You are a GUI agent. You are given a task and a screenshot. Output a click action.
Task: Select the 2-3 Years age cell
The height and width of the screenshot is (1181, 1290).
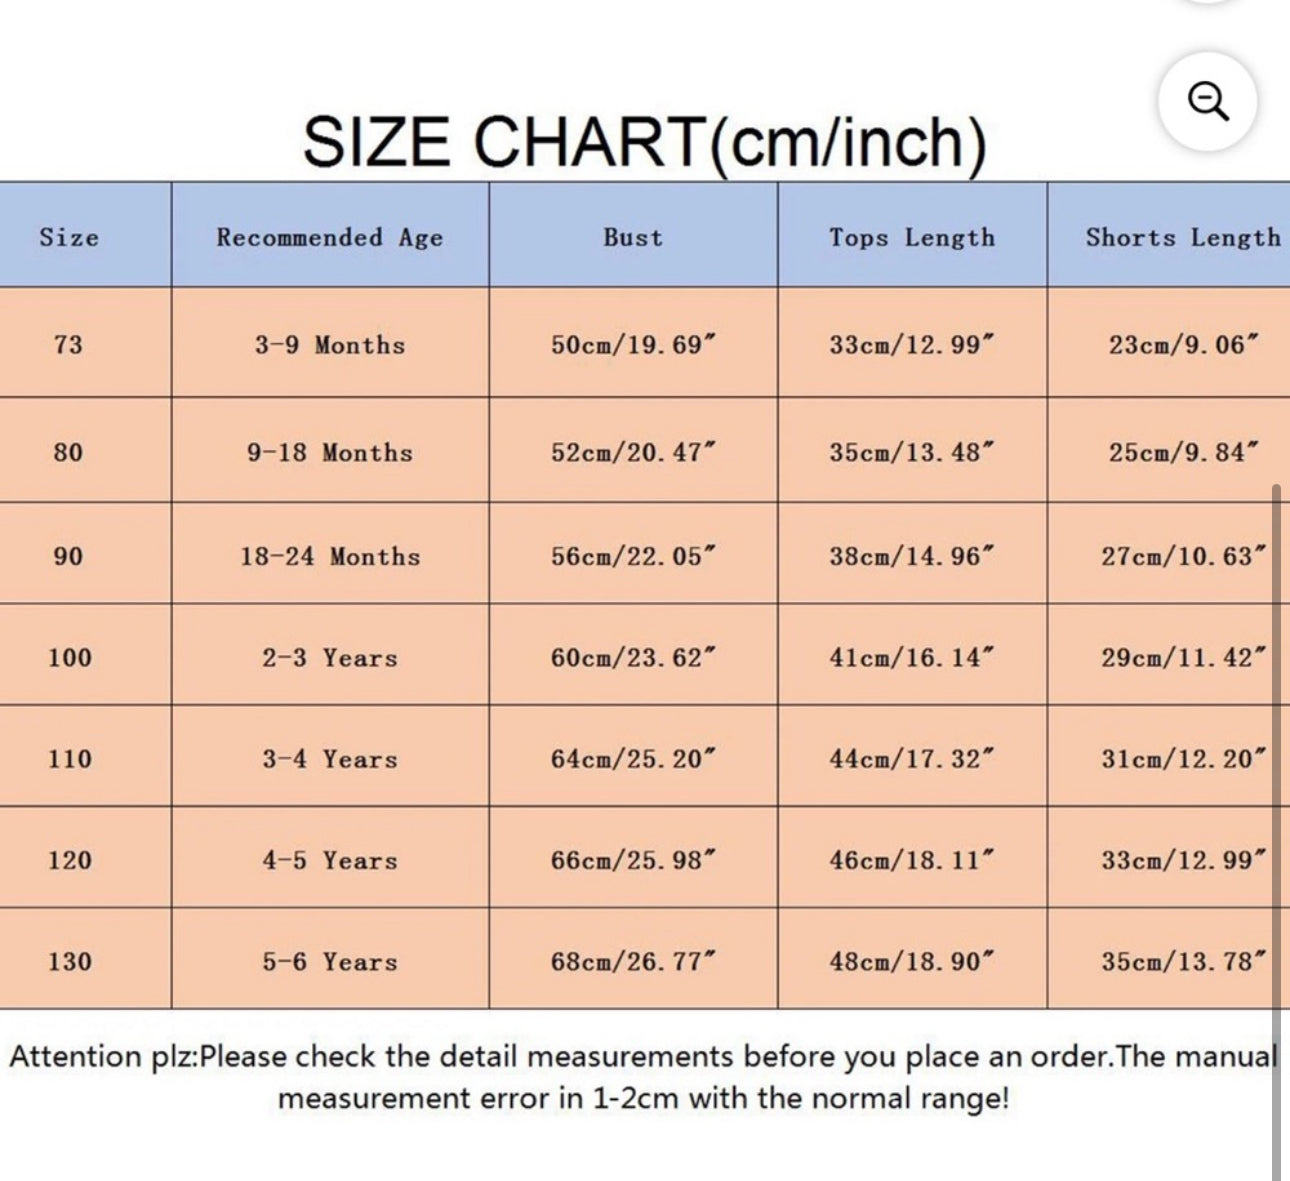[330, 657]
